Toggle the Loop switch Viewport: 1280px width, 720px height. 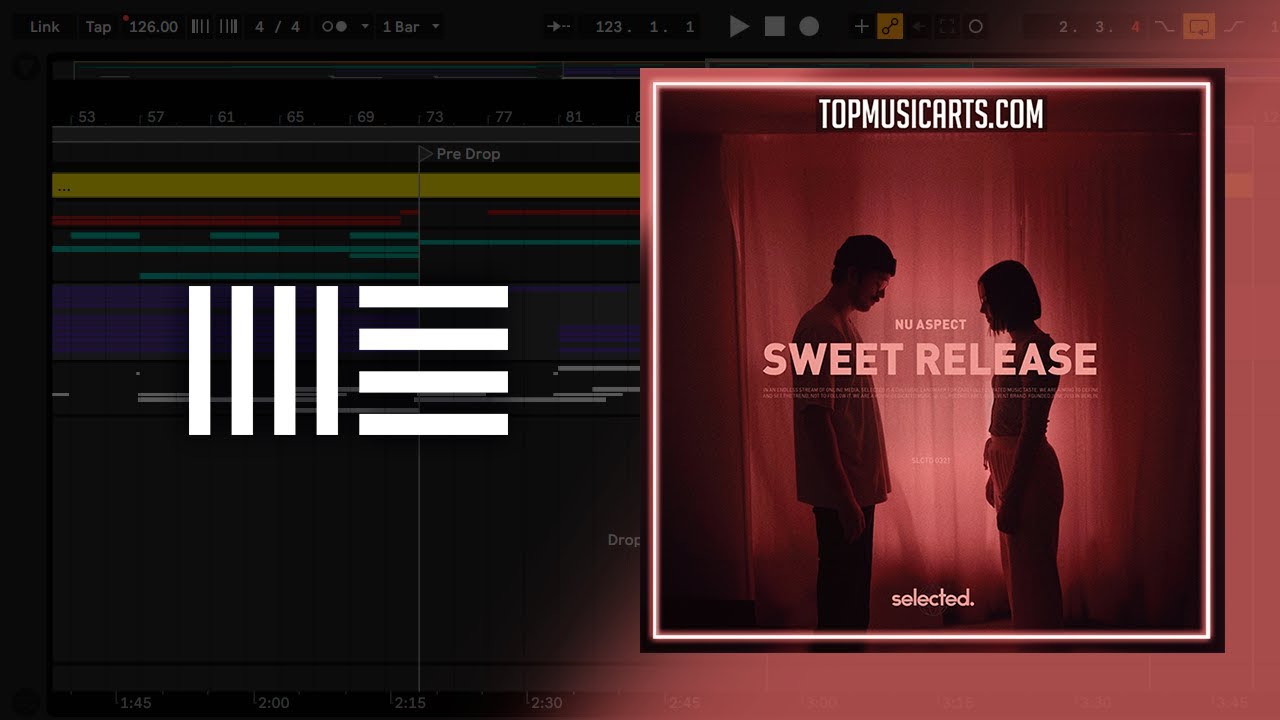tap(1198, 27)
